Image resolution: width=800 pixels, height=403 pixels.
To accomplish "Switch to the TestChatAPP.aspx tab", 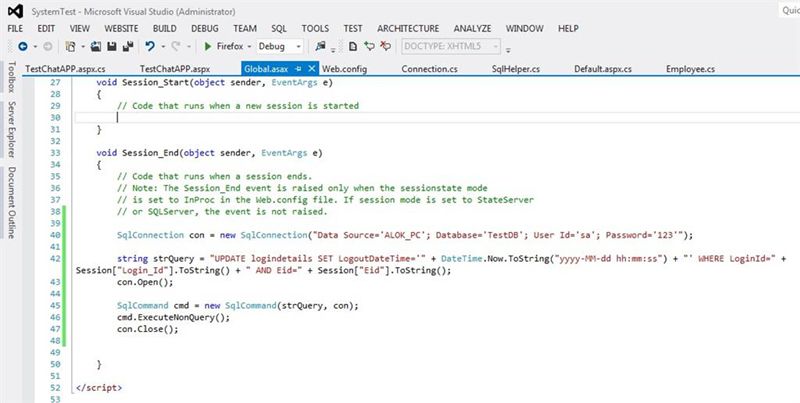I will tap(175, 69).
